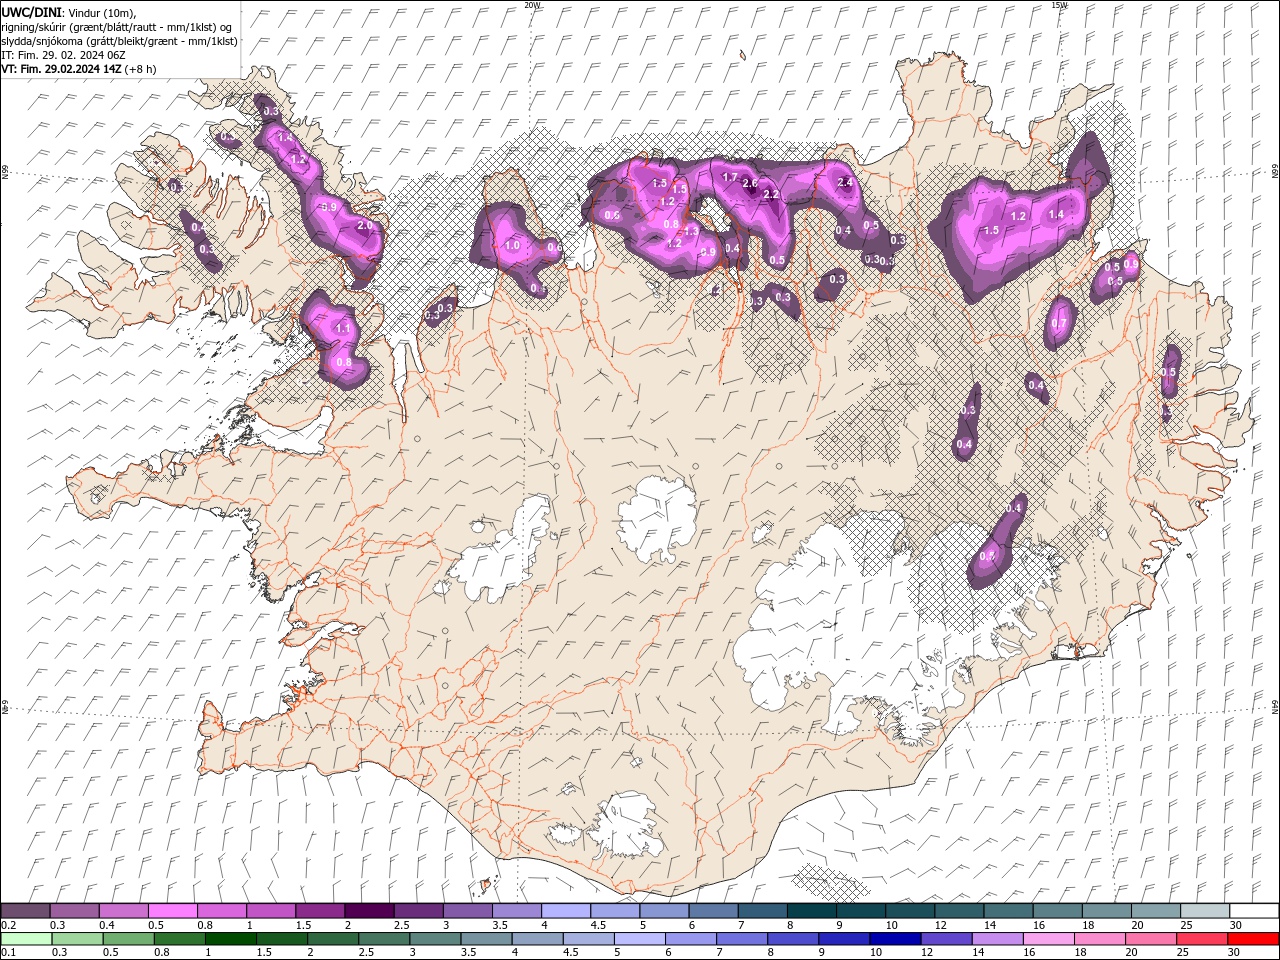The width and height of the screenshot is (1280, 960).
Task: Click the '2.0' value in the Westfjords band
Action: [x=364, y=226]
